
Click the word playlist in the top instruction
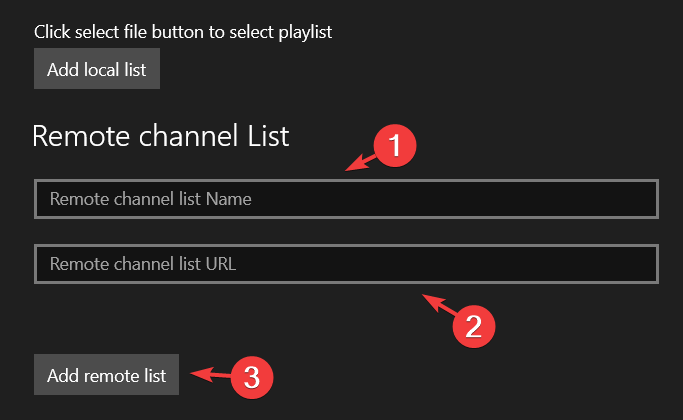pyautogui.click(x=305, y=33)
